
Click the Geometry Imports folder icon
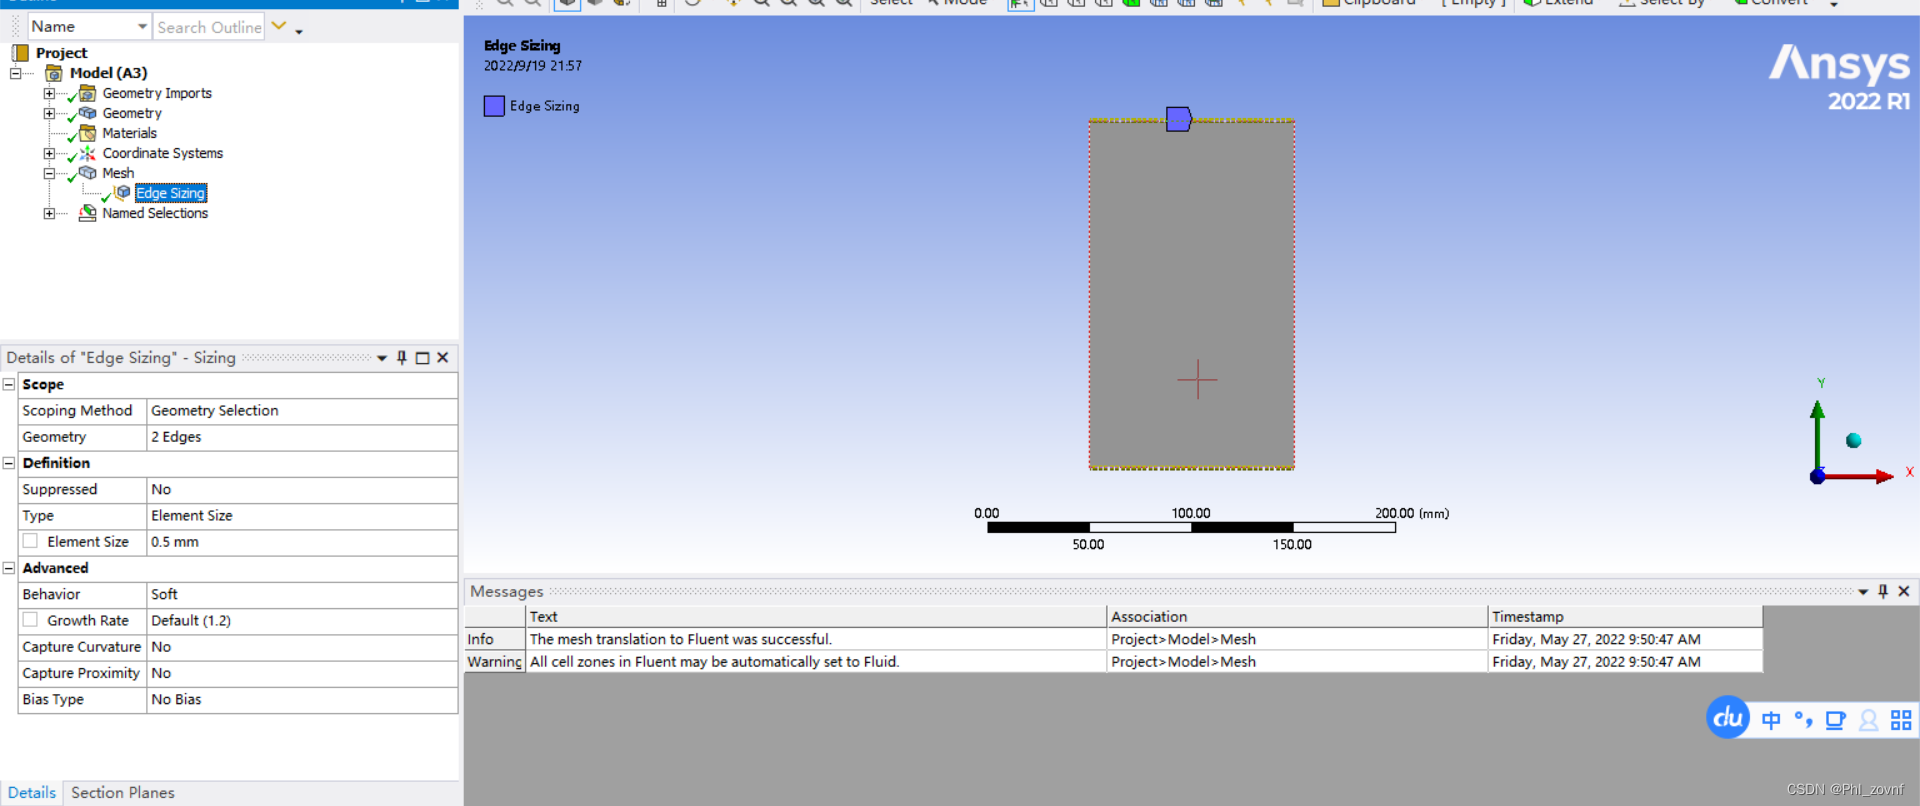pyautogui.click(x=88, y=93)
